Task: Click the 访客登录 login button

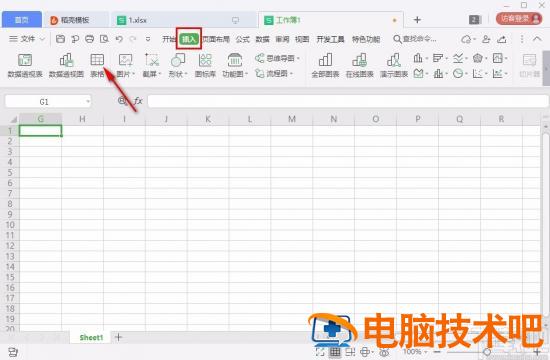Action: tap(519, 19)
